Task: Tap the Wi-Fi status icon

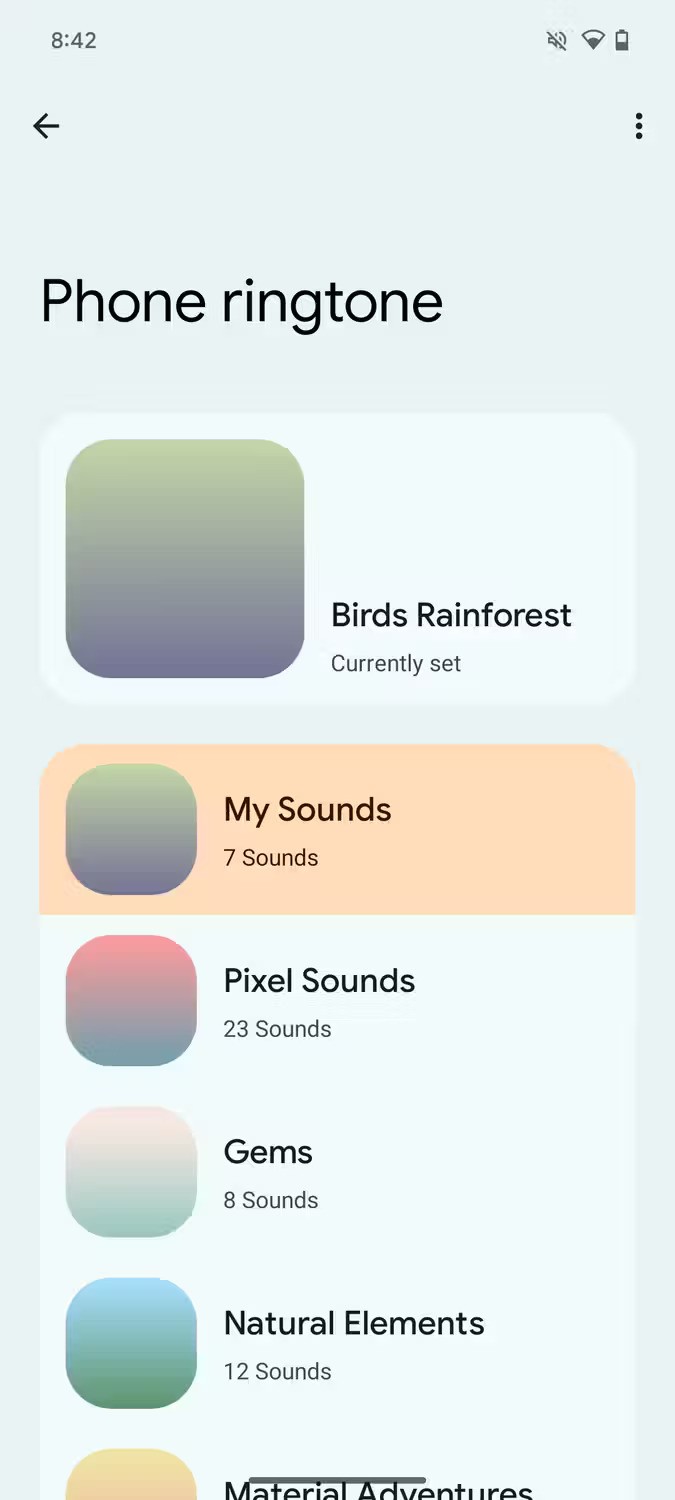Action: (x=593, y=41)
